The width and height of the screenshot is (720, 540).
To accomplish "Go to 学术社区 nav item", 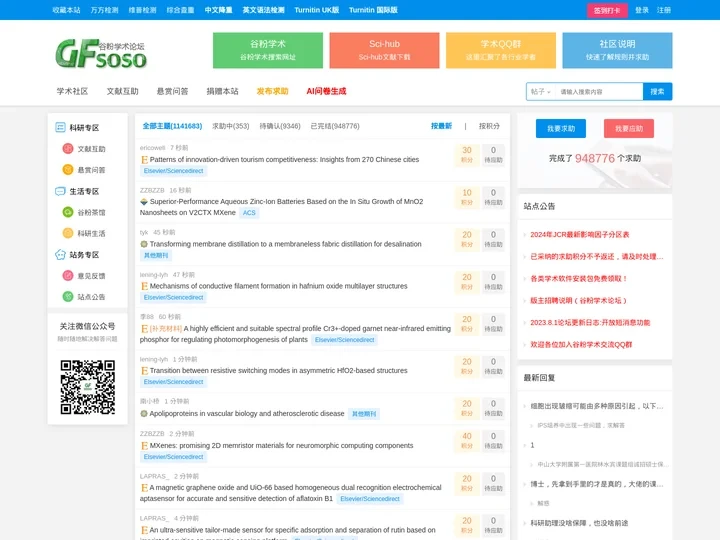I will 72,91.
